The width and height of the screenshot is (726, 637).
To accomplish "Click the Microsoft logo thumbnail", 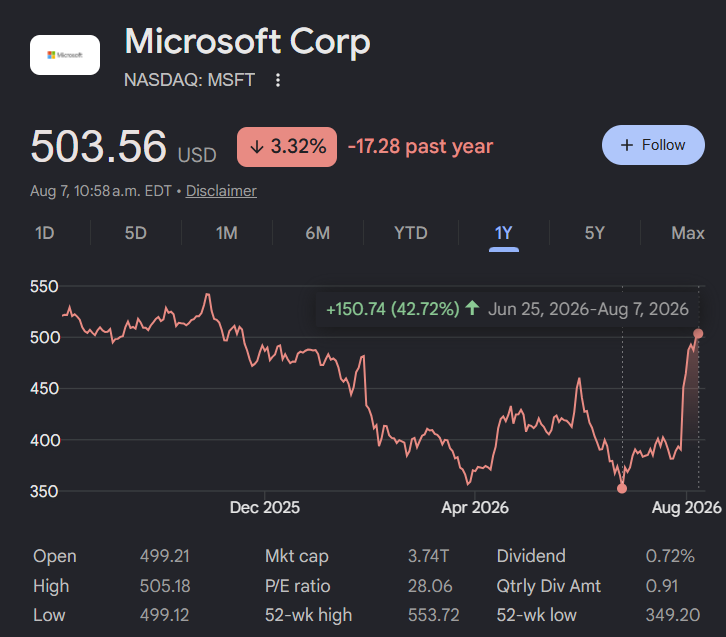I will click(65, 55).
